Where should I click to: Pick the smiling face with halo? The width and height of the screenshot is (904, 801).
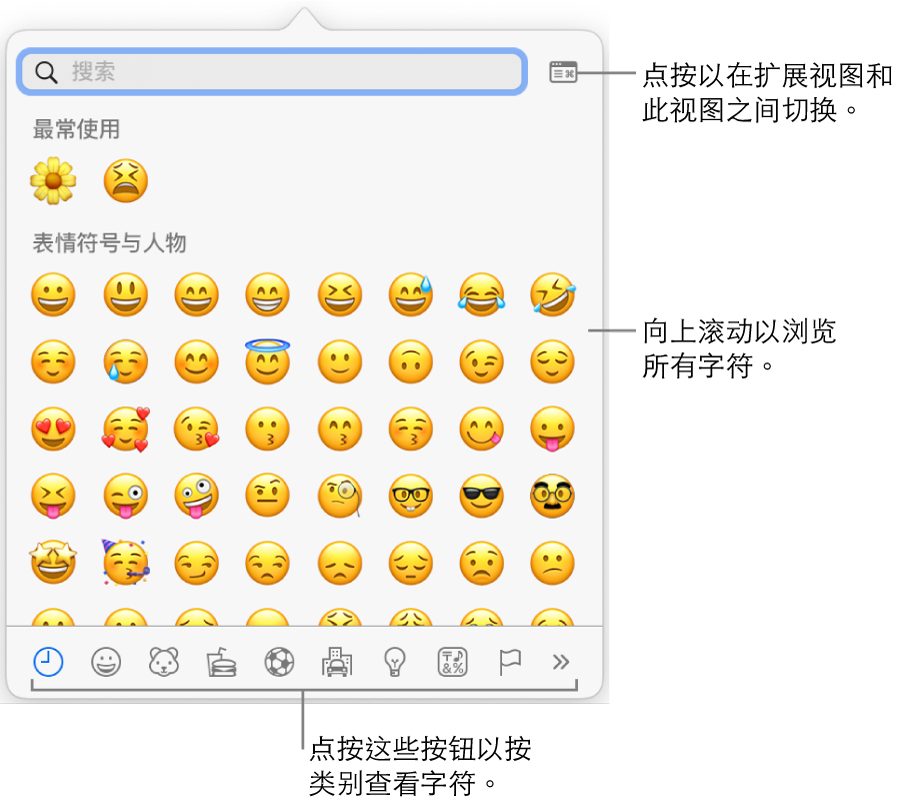[x=268, y=362]
